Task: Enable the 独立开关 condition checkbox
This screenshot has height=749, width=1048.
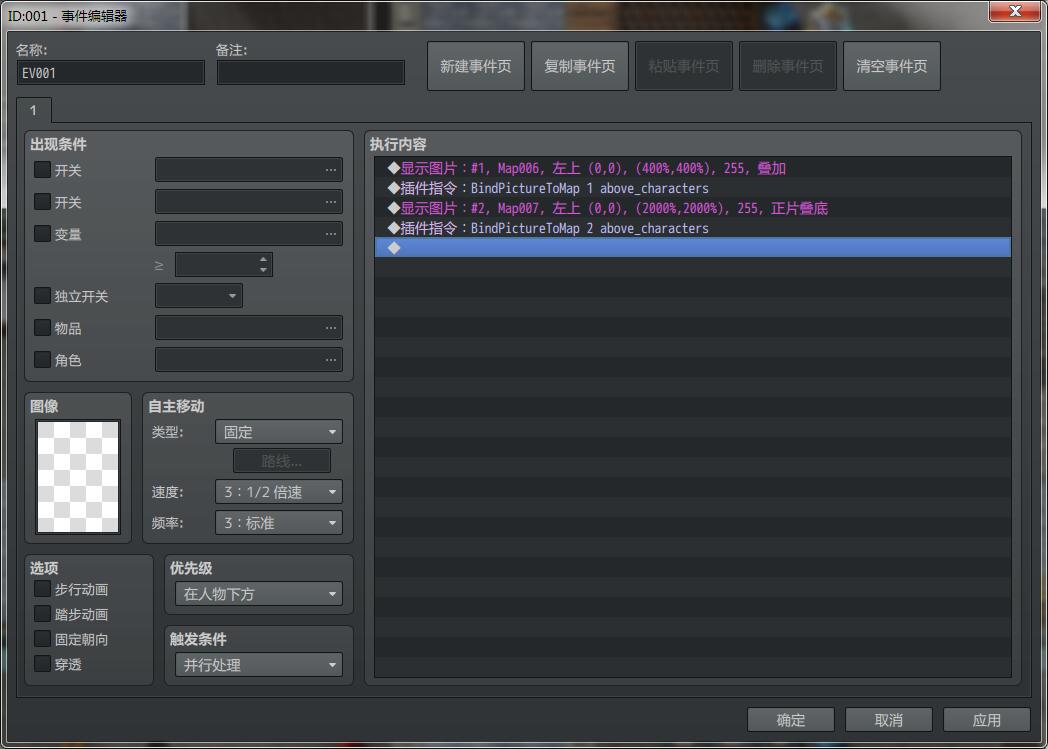Action: pyautogui.click(x=42, y=295)
